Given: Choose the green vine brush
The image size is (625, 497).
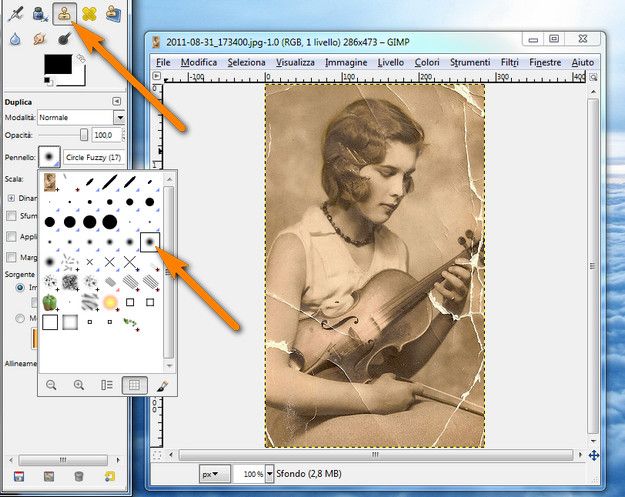Looking at the screenshot, I should point(131,323).
